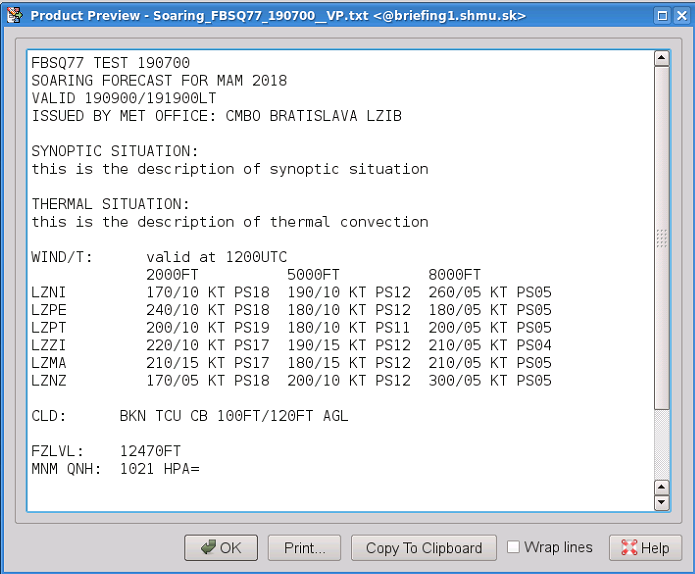Viewport: 695px width, 574px height.
Task: Copy text with Copy To Clipboard
Action: 424,548
